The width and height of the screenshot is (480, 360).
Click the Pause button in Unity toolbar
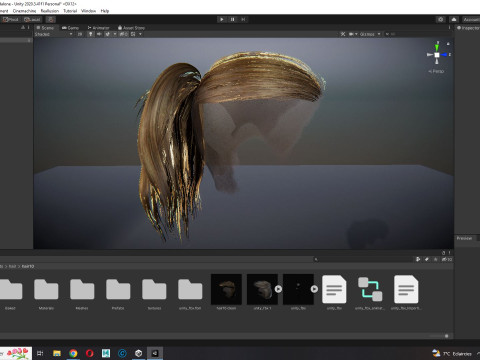pyautogui.click(x=232, y=19)
